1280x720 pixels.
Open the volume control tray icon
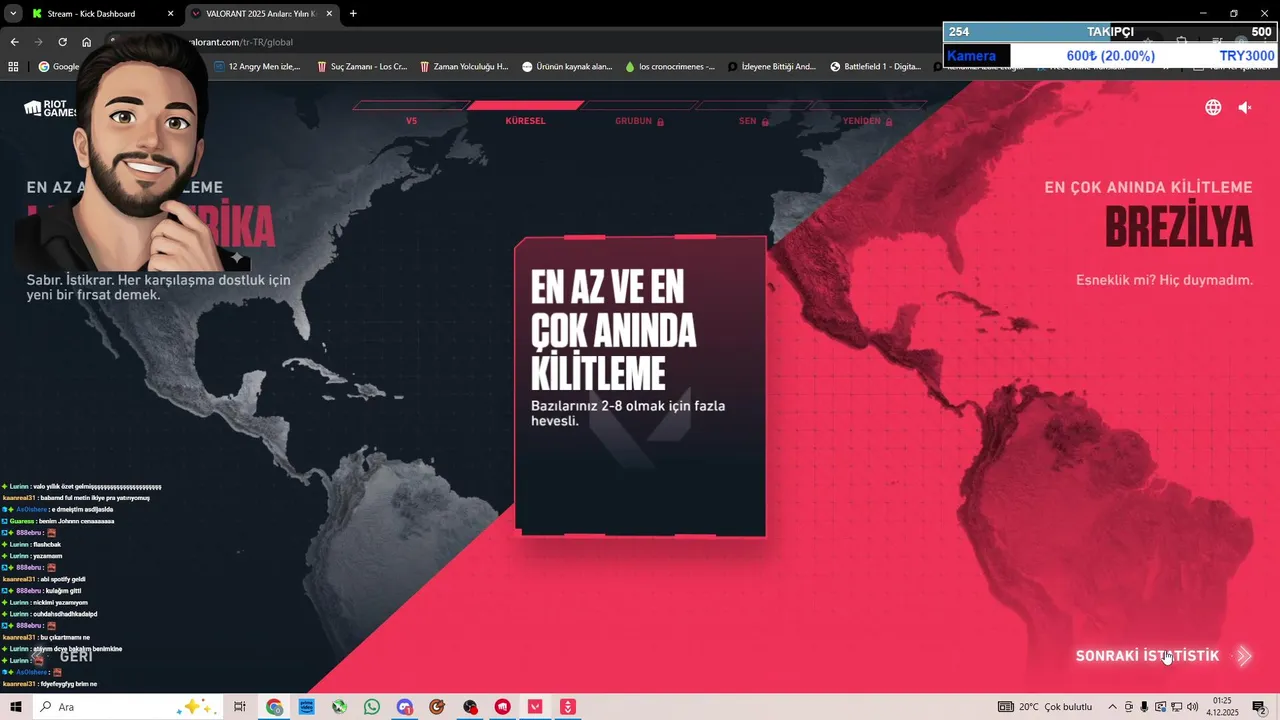point(1192,707)
